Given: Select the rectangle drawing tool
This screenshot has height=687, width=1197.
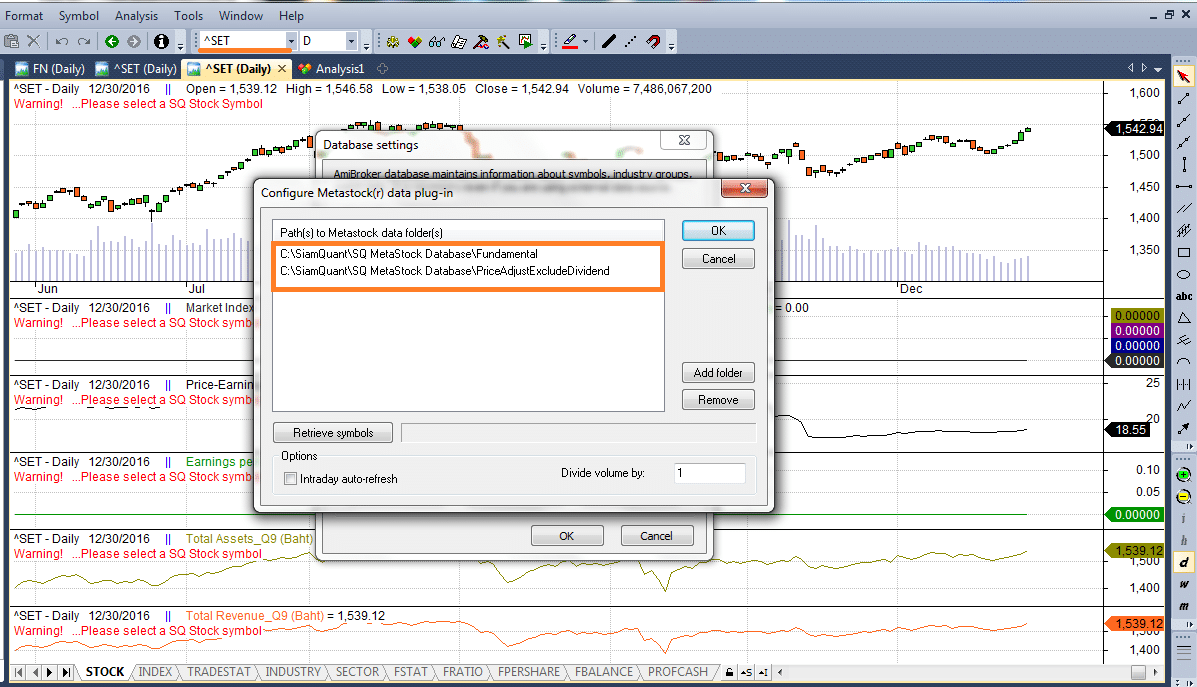Looking at the screenshot, I should pyautogui.click(x=1184, y=252).
